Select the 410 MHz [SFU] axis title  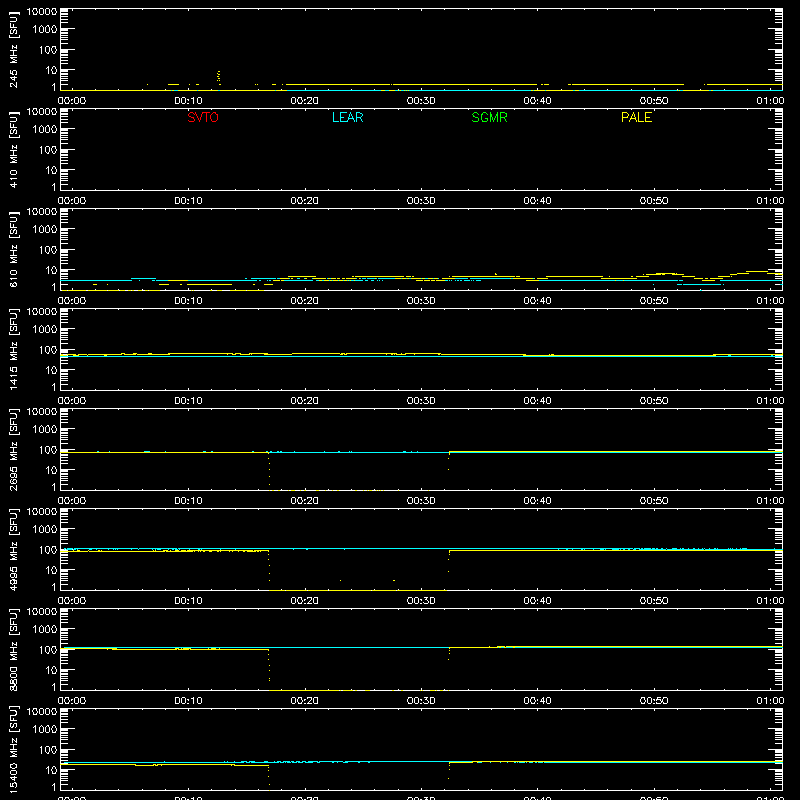[x=13, y=150]
